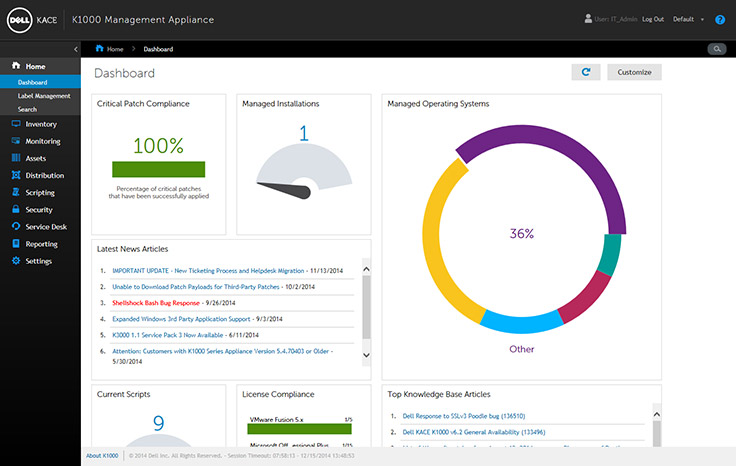This screenshot has height=466, width=736.
Task: Click the Monitoring sidebar icon
Action: coord(16,141)
